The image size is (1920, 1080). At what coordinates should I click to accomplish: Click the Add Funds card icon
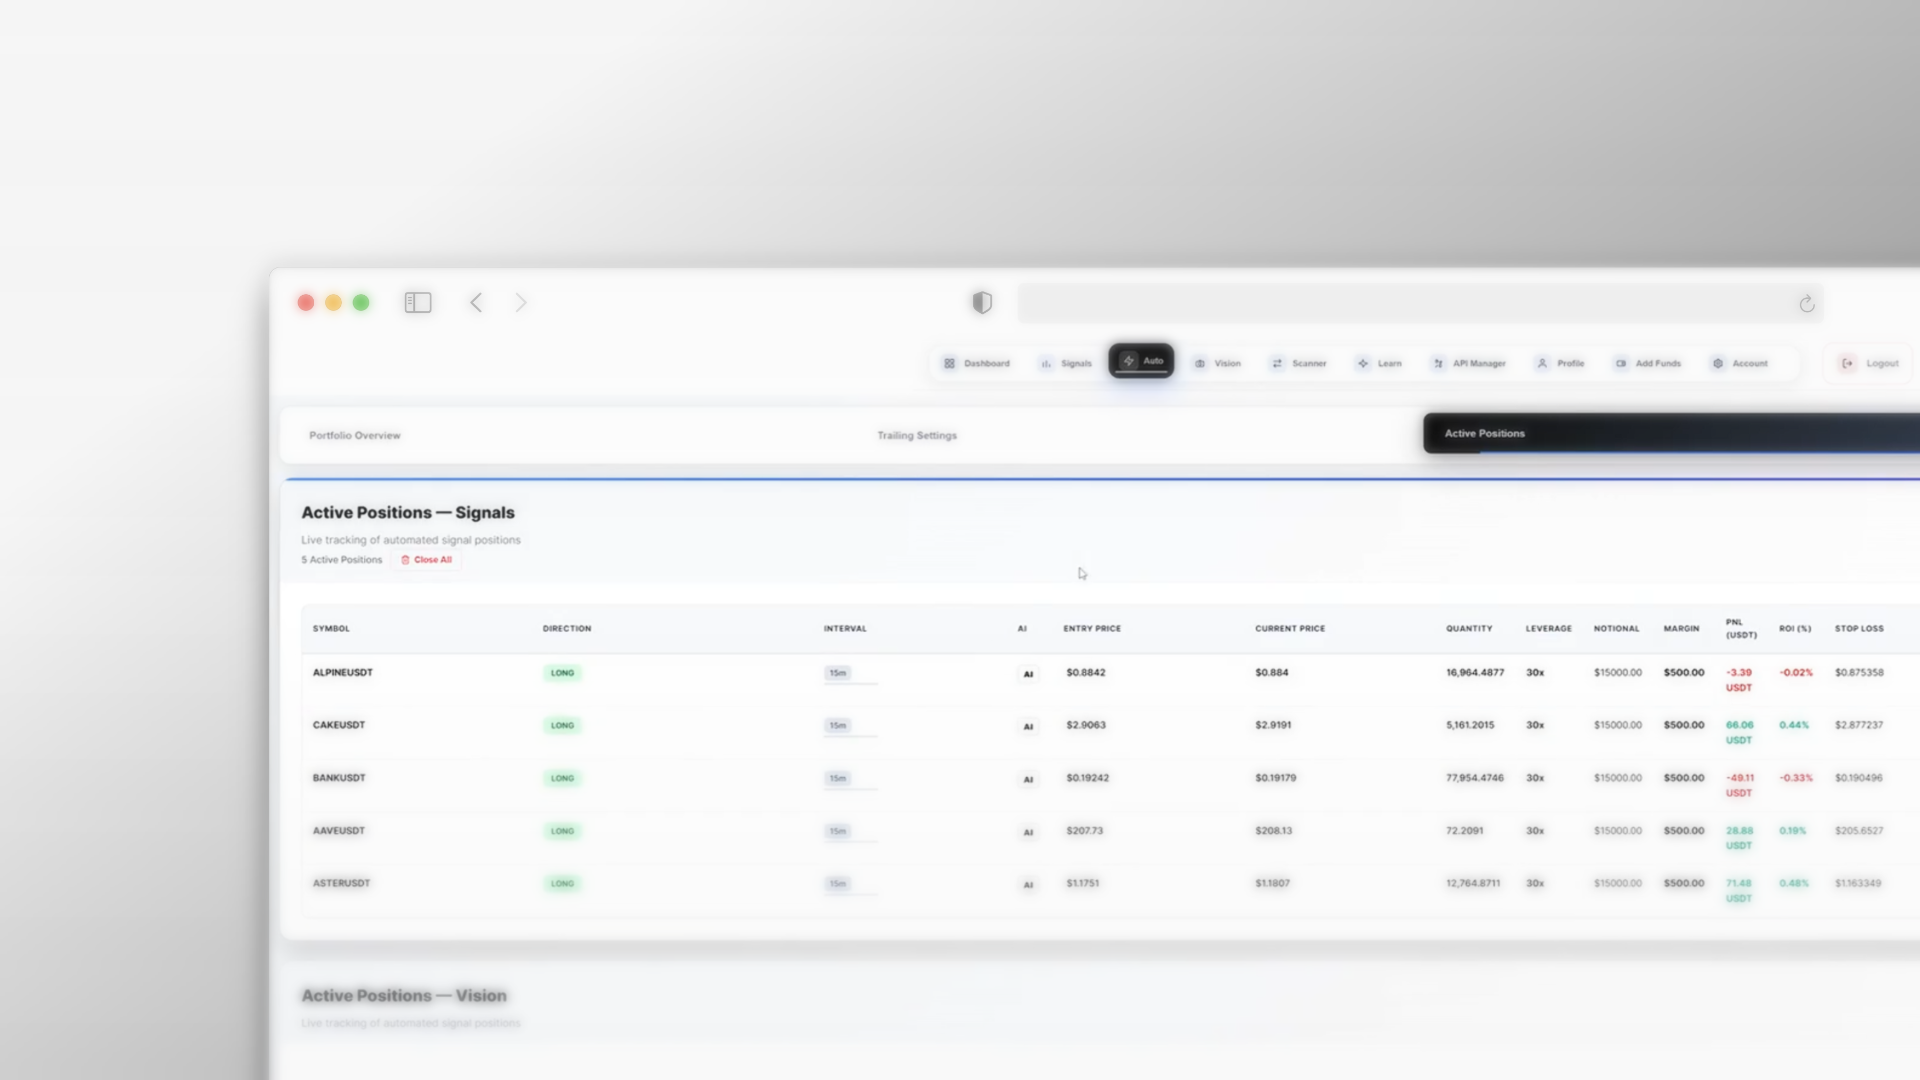[1620, 363]
